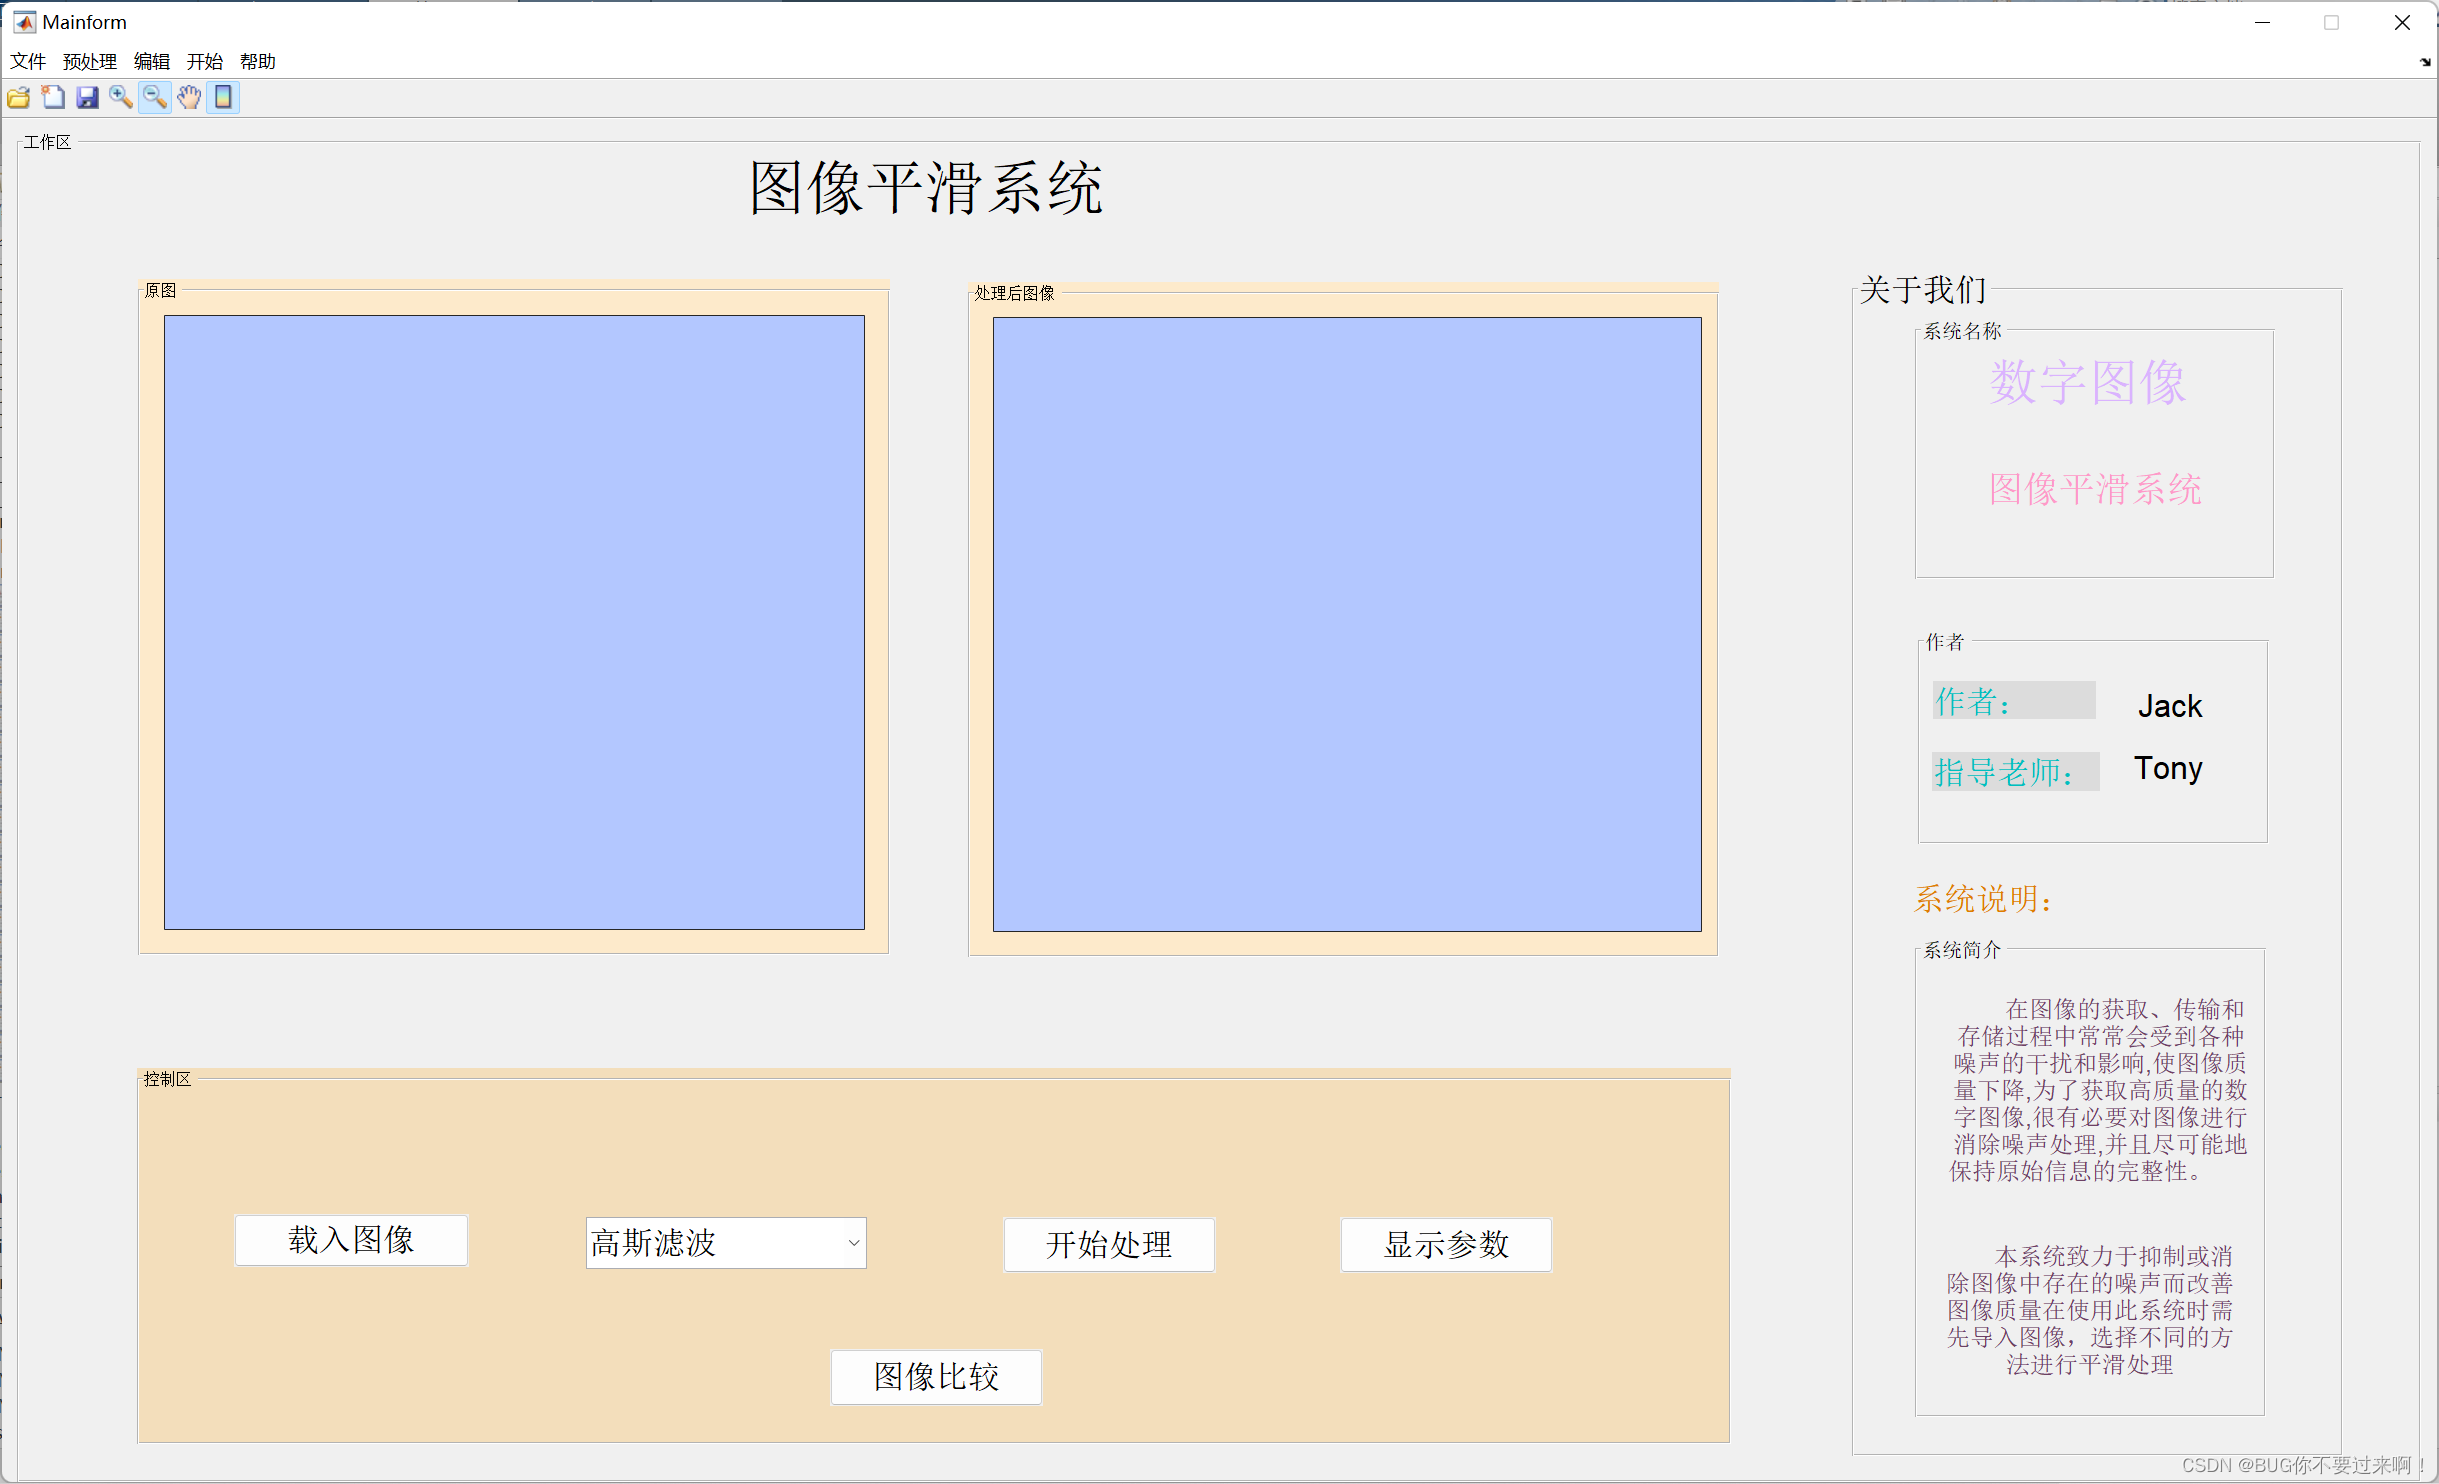The width and height of the screenshot is (2439, 1484).
Task: Click the MATLAB Mainform title bar icon
Action: (x=24, y=22)
